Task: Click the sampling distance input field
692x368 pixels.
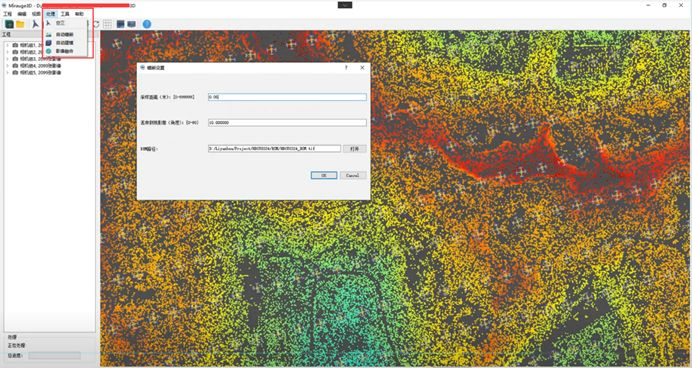Action: 287,97
